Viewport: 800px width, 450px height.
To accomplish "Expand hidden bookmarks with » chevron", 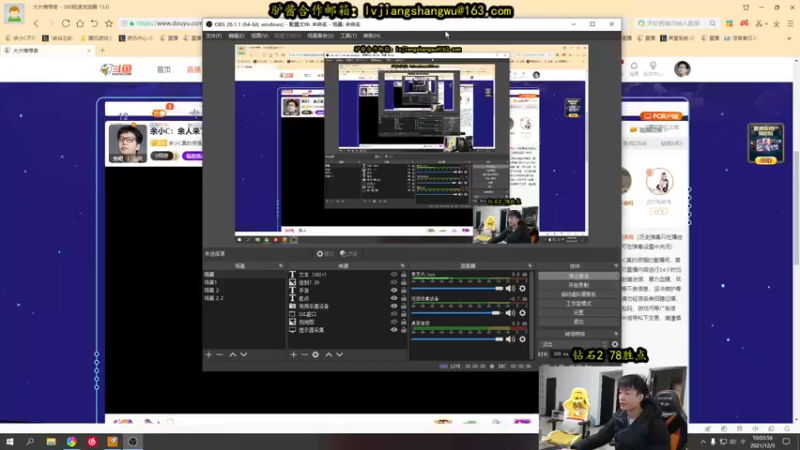I will pyautogui.click(x=789, y=38).
